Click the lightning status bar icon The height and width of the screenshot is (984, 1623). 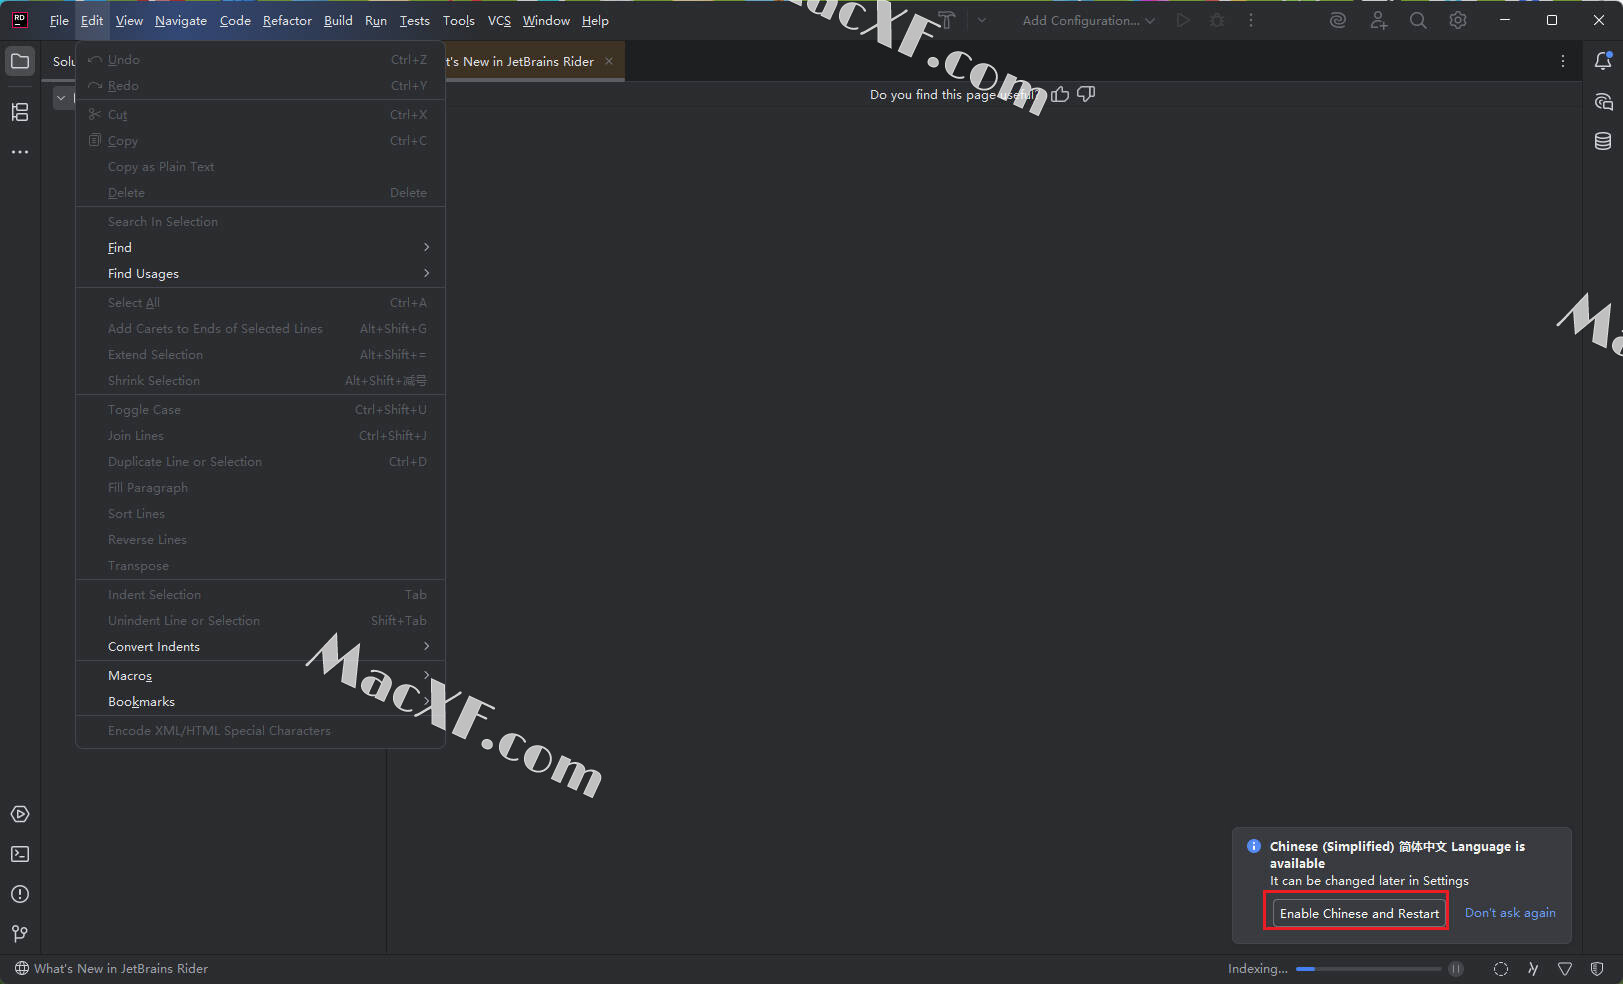point(1533,969)
